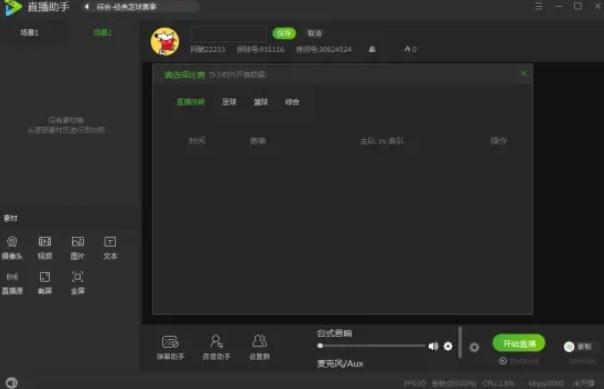The height and width of the screenshot is (389, 604).
Task: Open the hamburger menu in title bar
Action: click(x=539, y=6)
